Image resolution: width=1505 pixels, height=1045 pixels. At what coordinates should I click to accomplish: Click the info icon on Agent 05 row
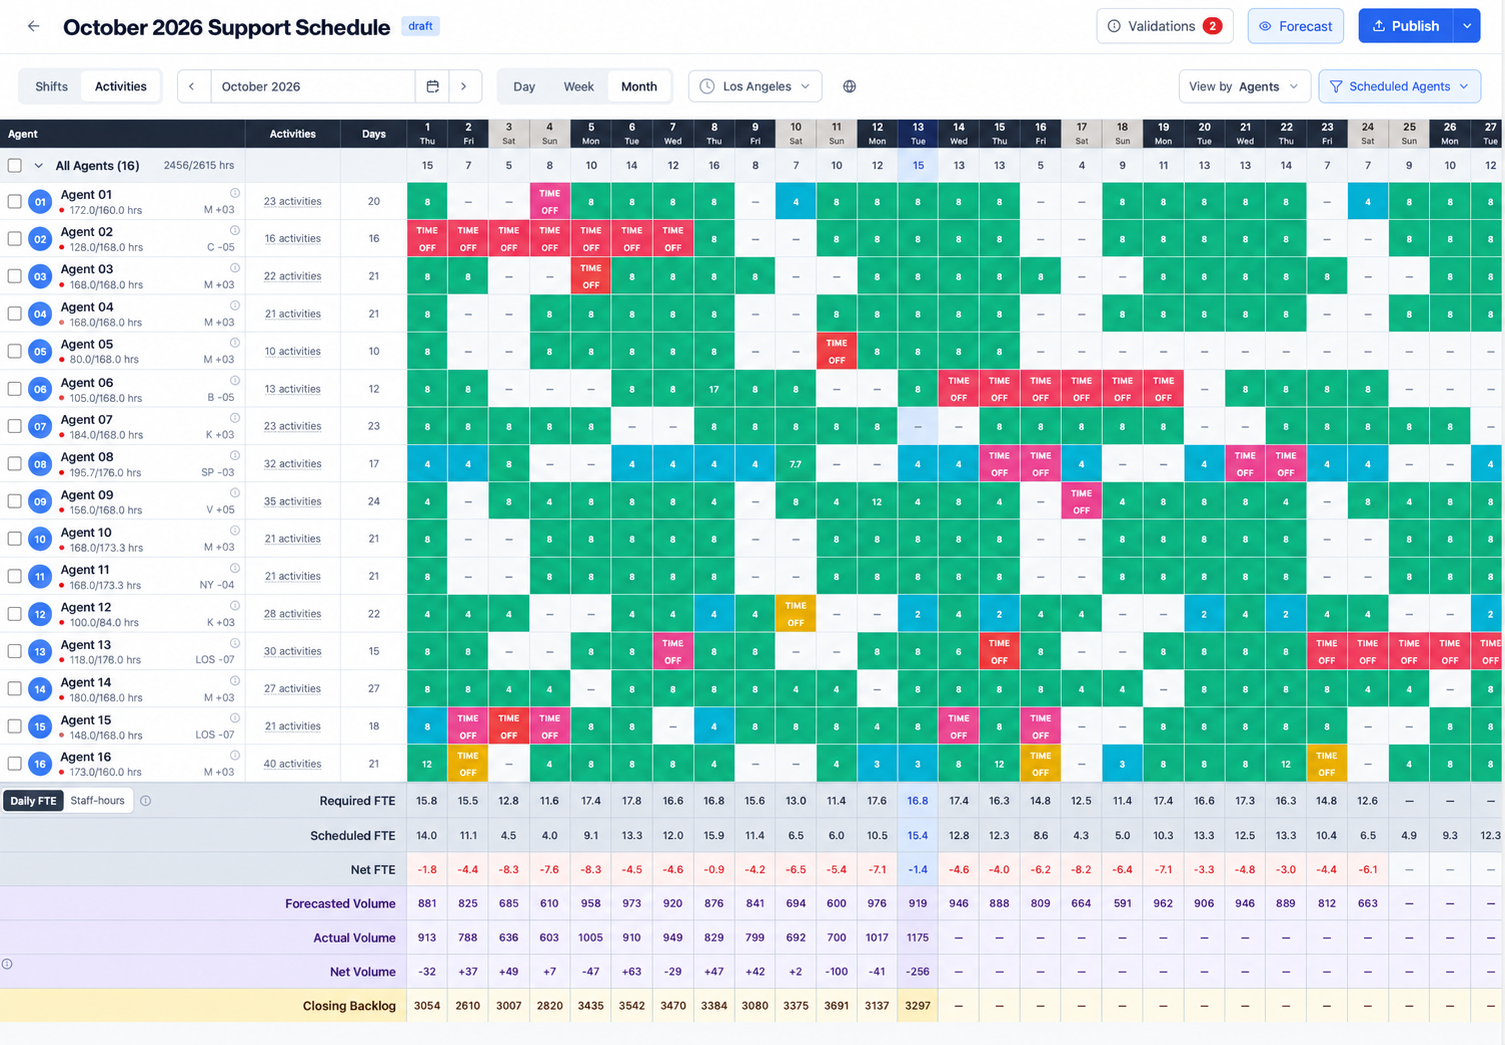coord(235,343)
